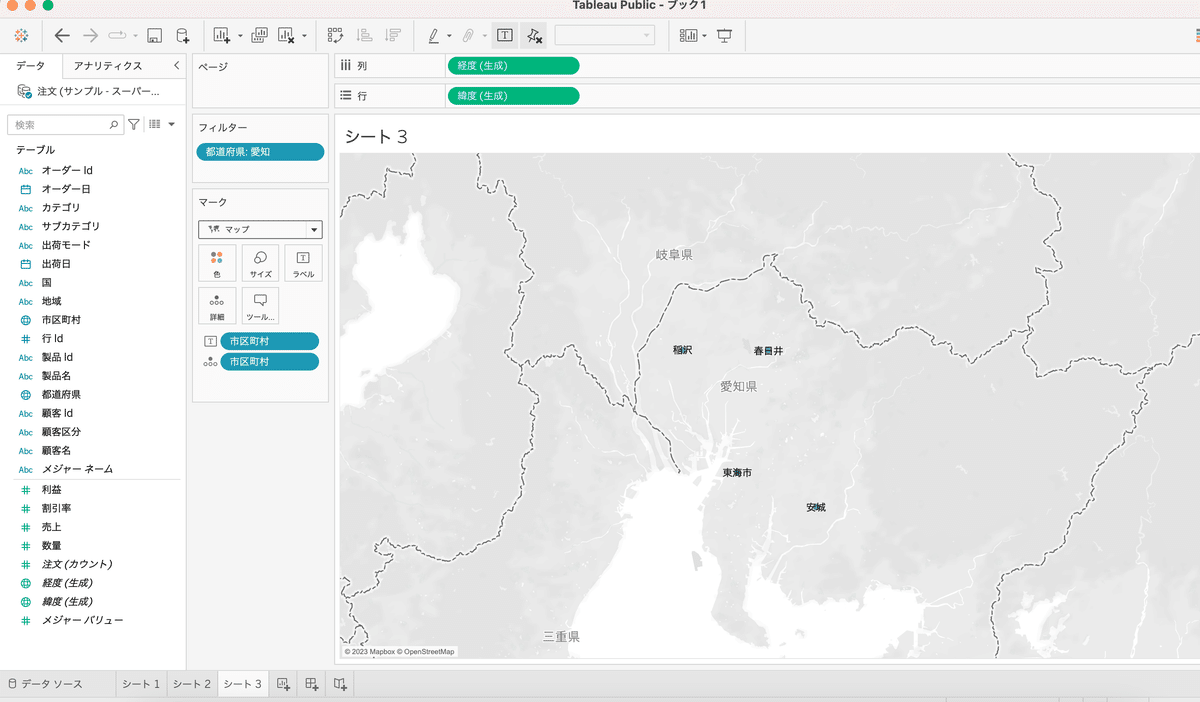The width and height of the screenshot is (1200, 702).
Task: Toggle the fix axes pin icon
Action: (x=534, y=36)
